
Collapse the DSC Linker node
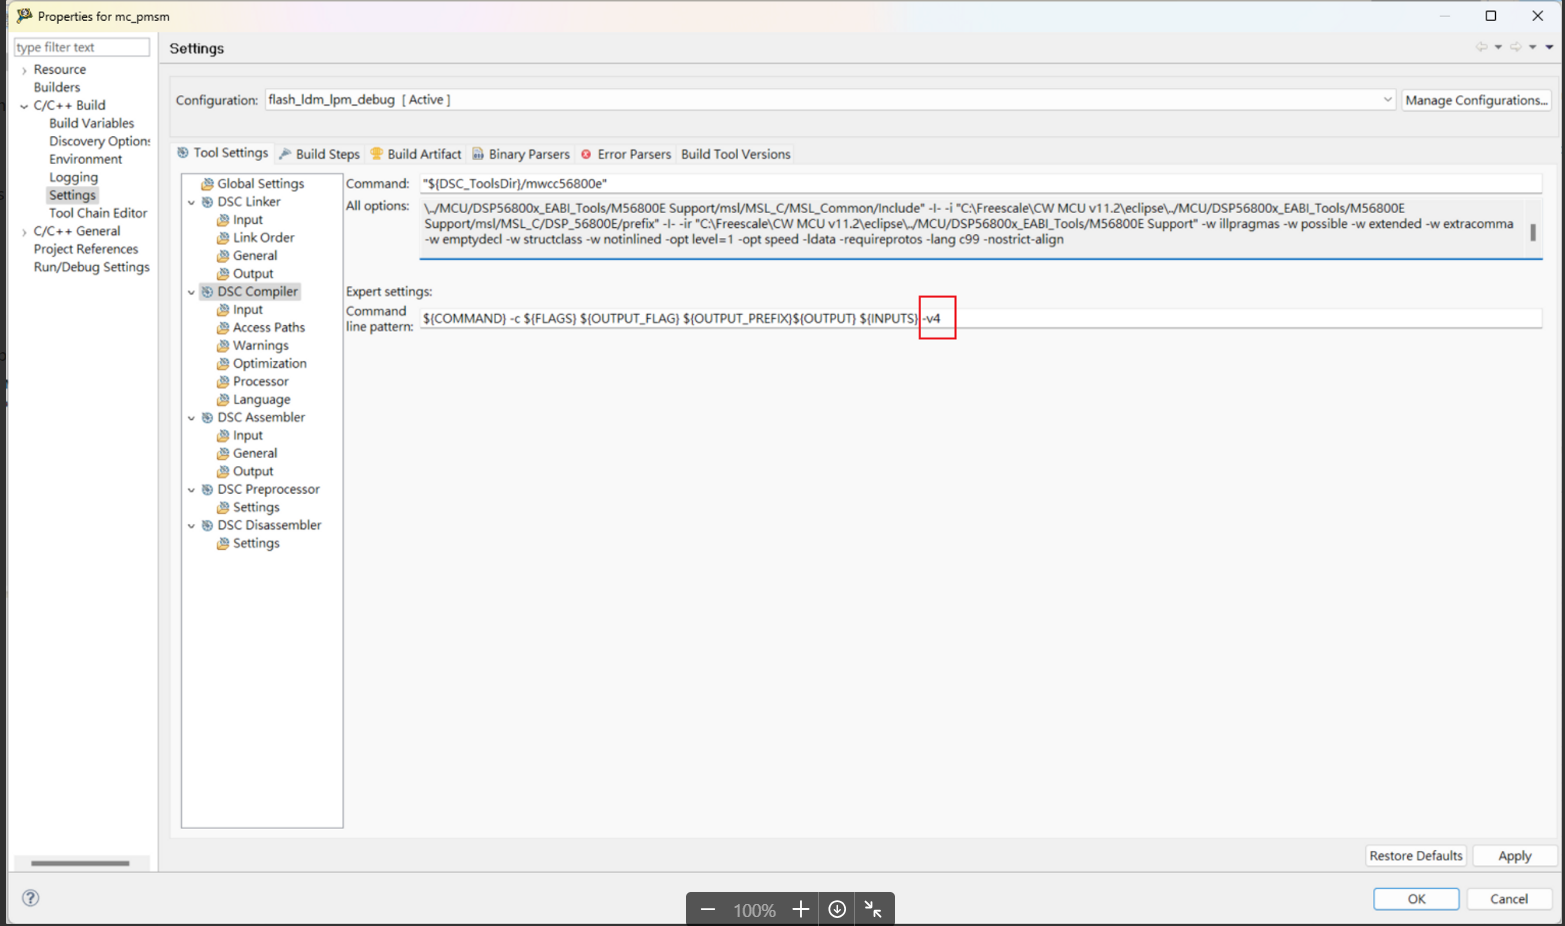point(191,201)
